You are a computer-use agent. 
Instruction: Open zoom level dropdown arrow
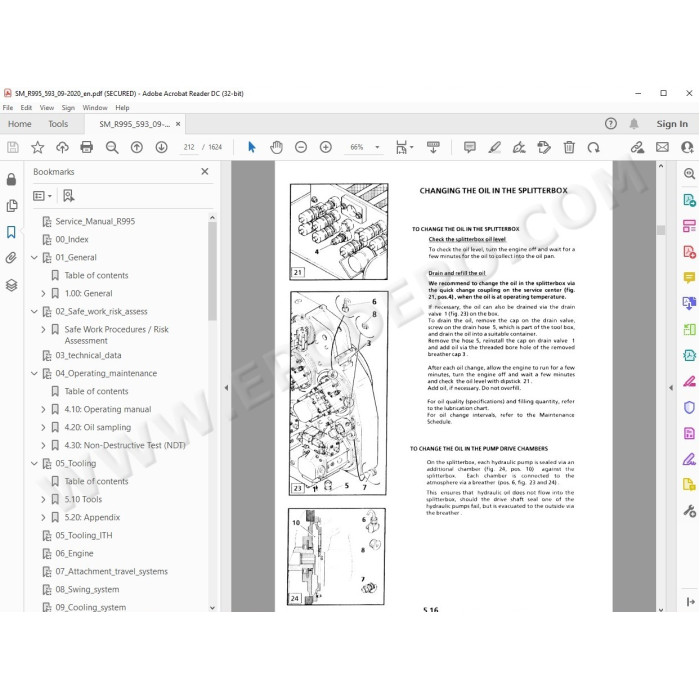coord(377,147)
